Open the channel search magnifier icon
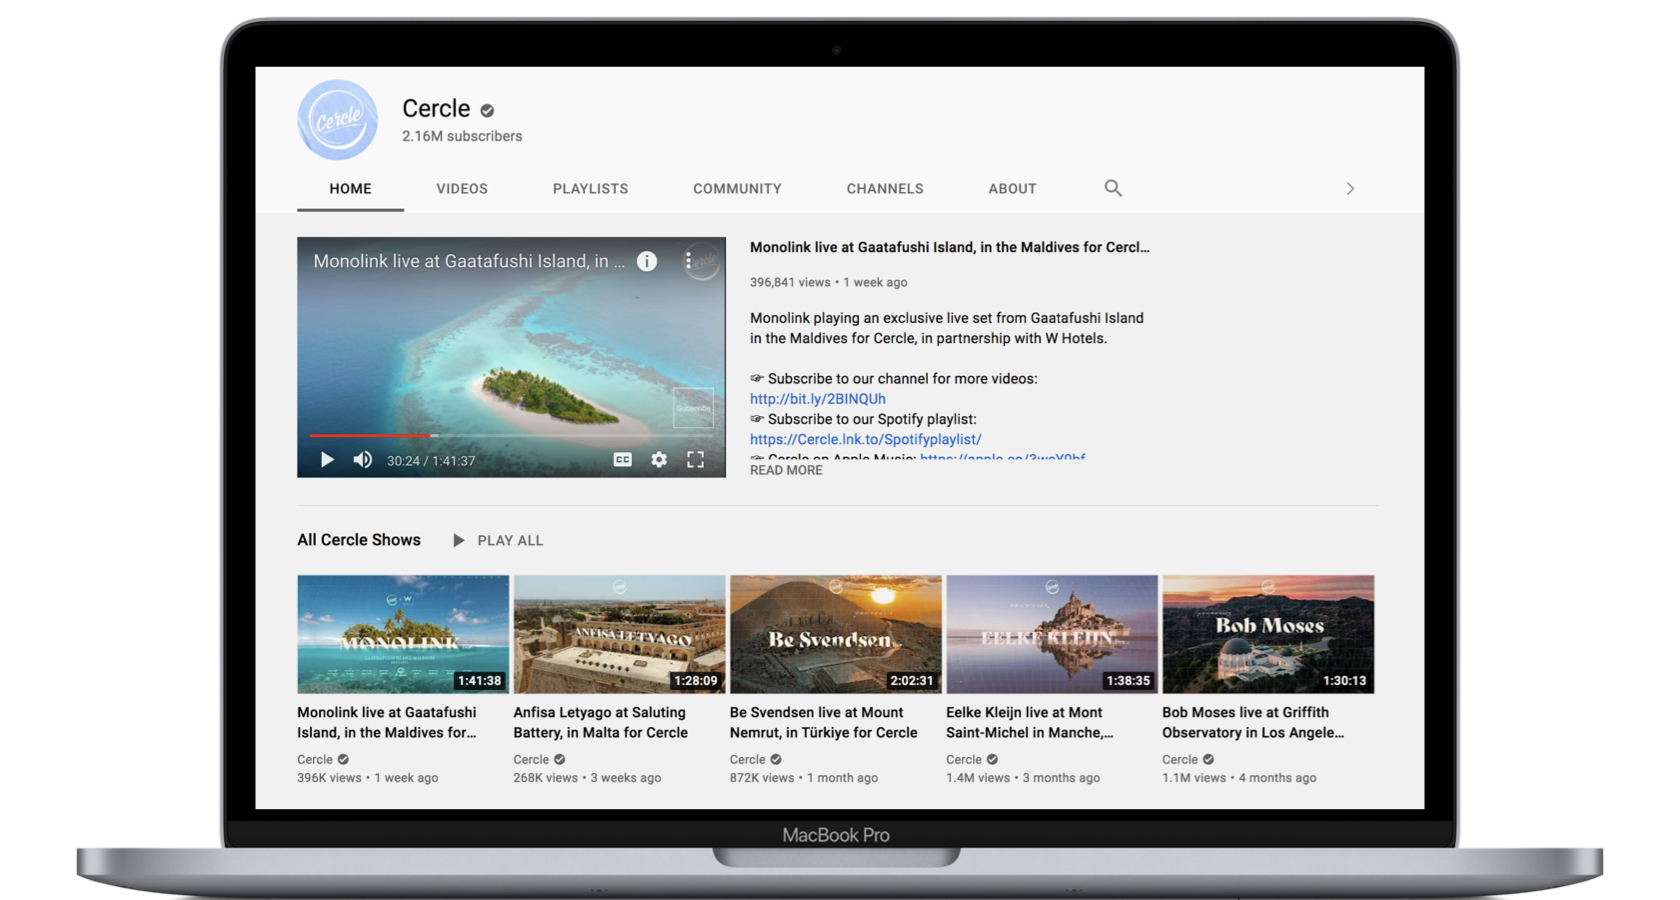 (x=1113, y=188)
